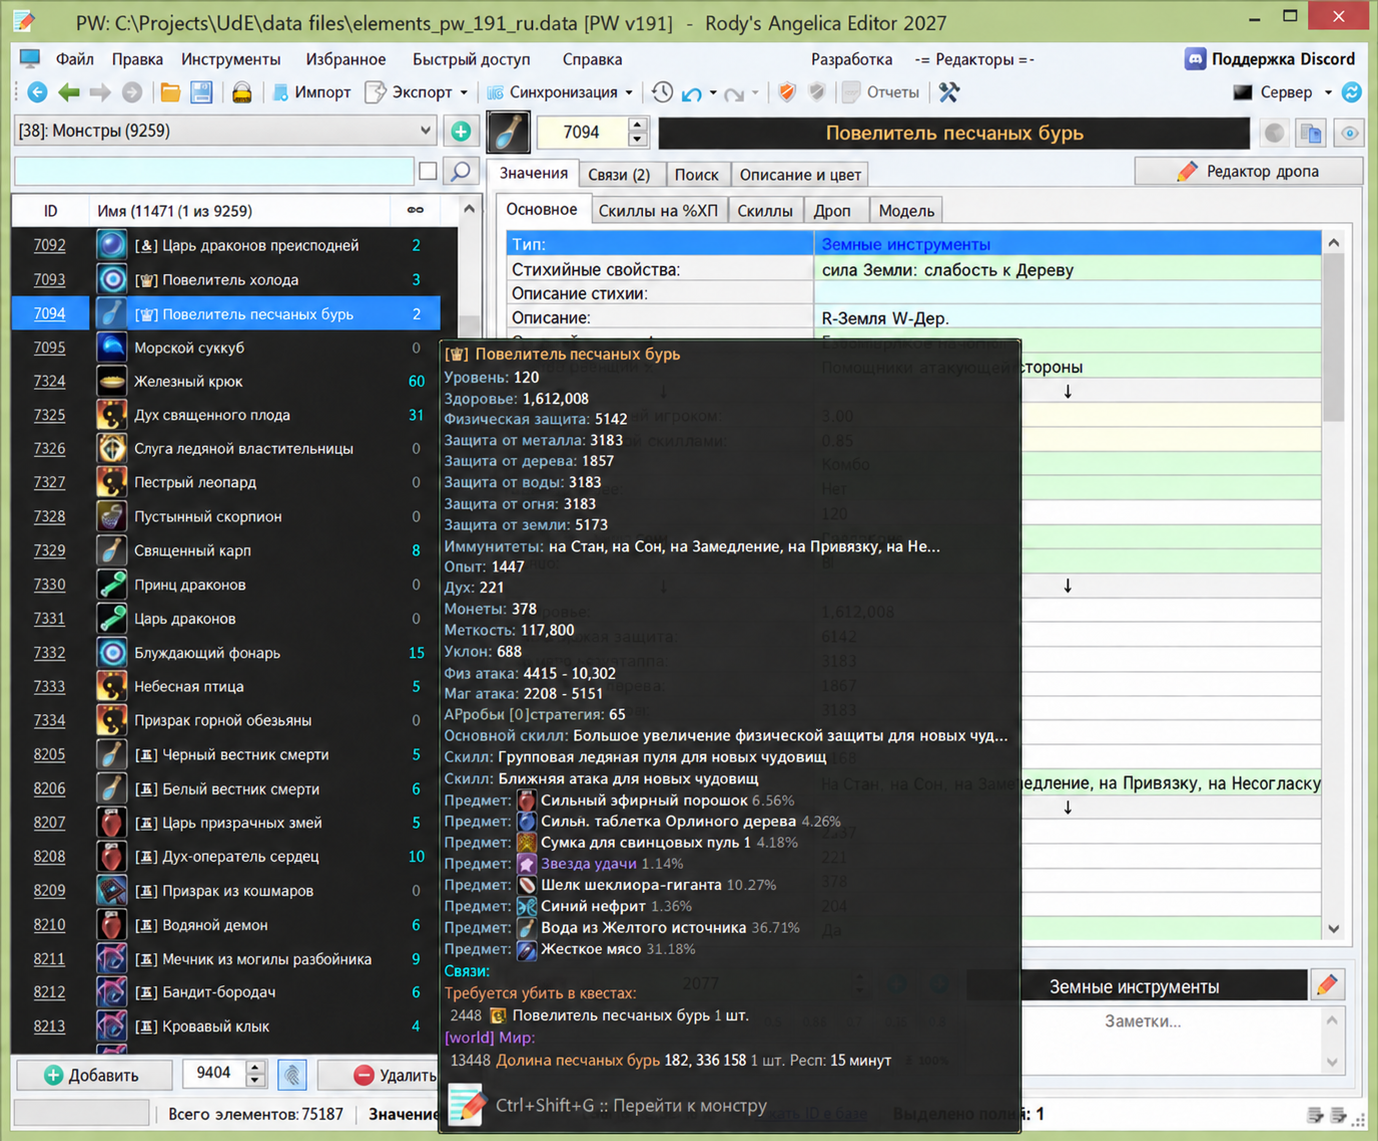Switch to the Описание и цвет tab
The image size is (1378, 1141).
tap(800, 174)
